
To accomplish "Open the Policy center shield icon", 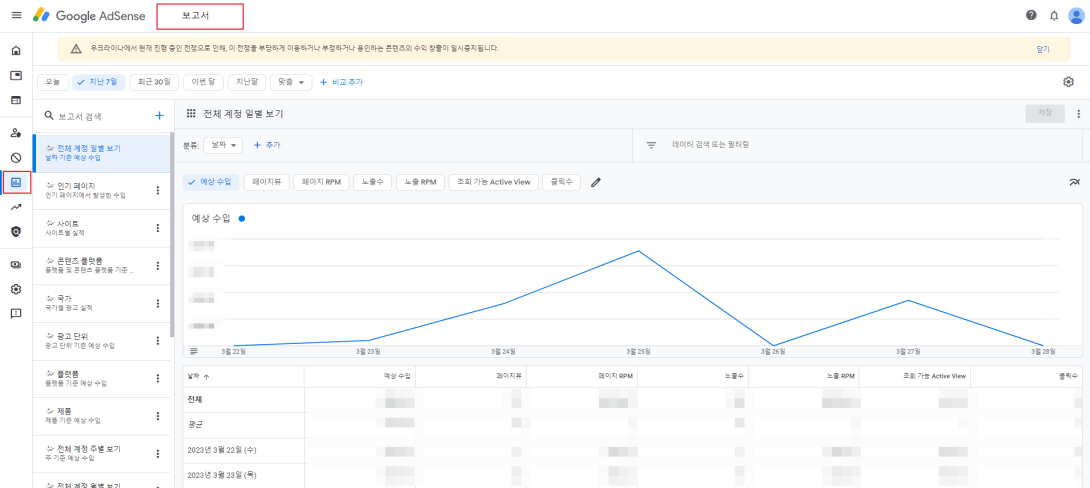I will [x=16, y=231].
